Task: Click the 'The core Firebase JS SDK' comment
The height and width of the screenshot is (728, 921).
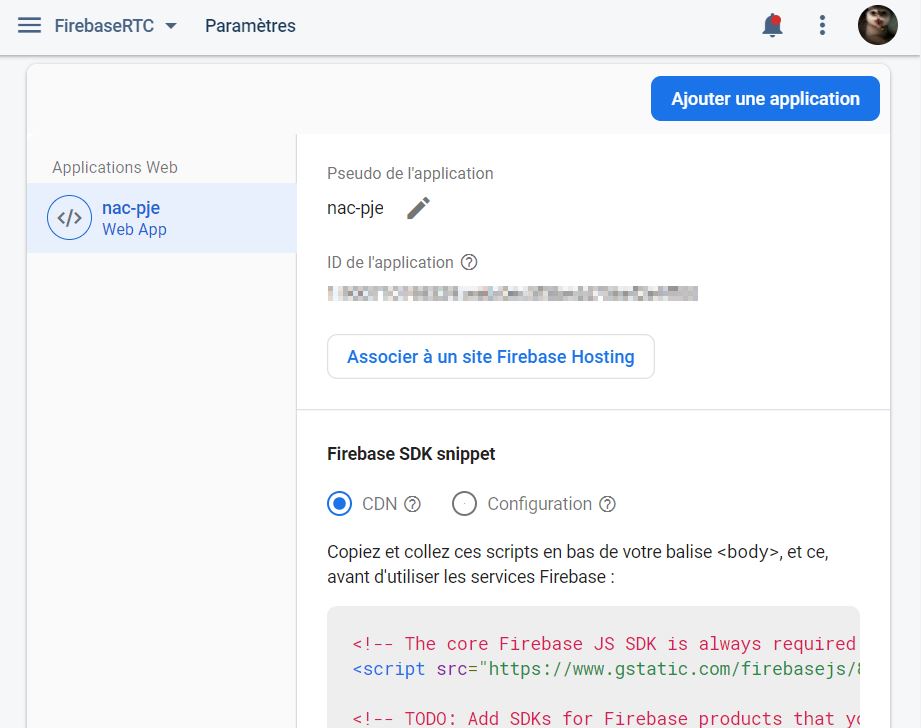Action: pos(604,644)
